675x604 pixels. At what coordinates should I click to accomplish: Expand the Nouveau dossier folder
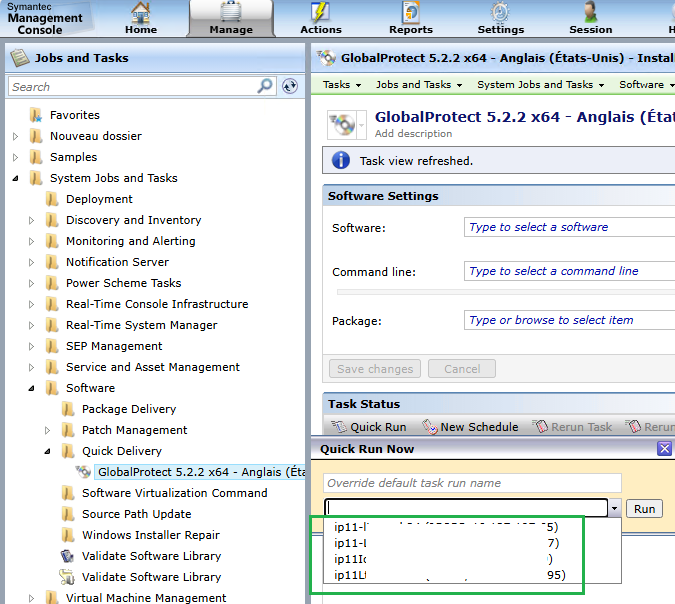coord(15,136)
